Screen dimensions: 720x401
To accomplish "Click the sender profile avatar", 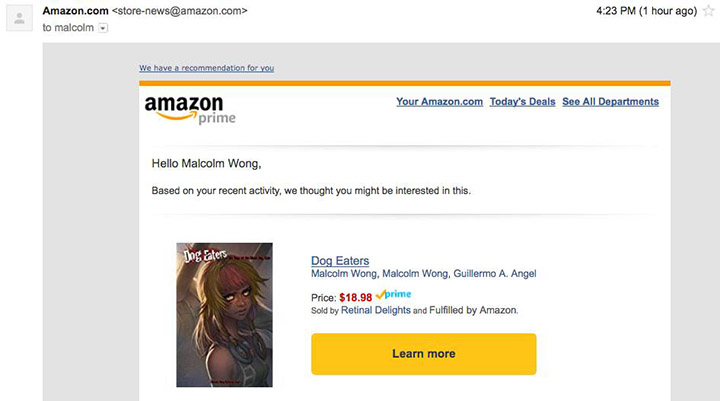I will pyautogui.click(x=18, y=20).
